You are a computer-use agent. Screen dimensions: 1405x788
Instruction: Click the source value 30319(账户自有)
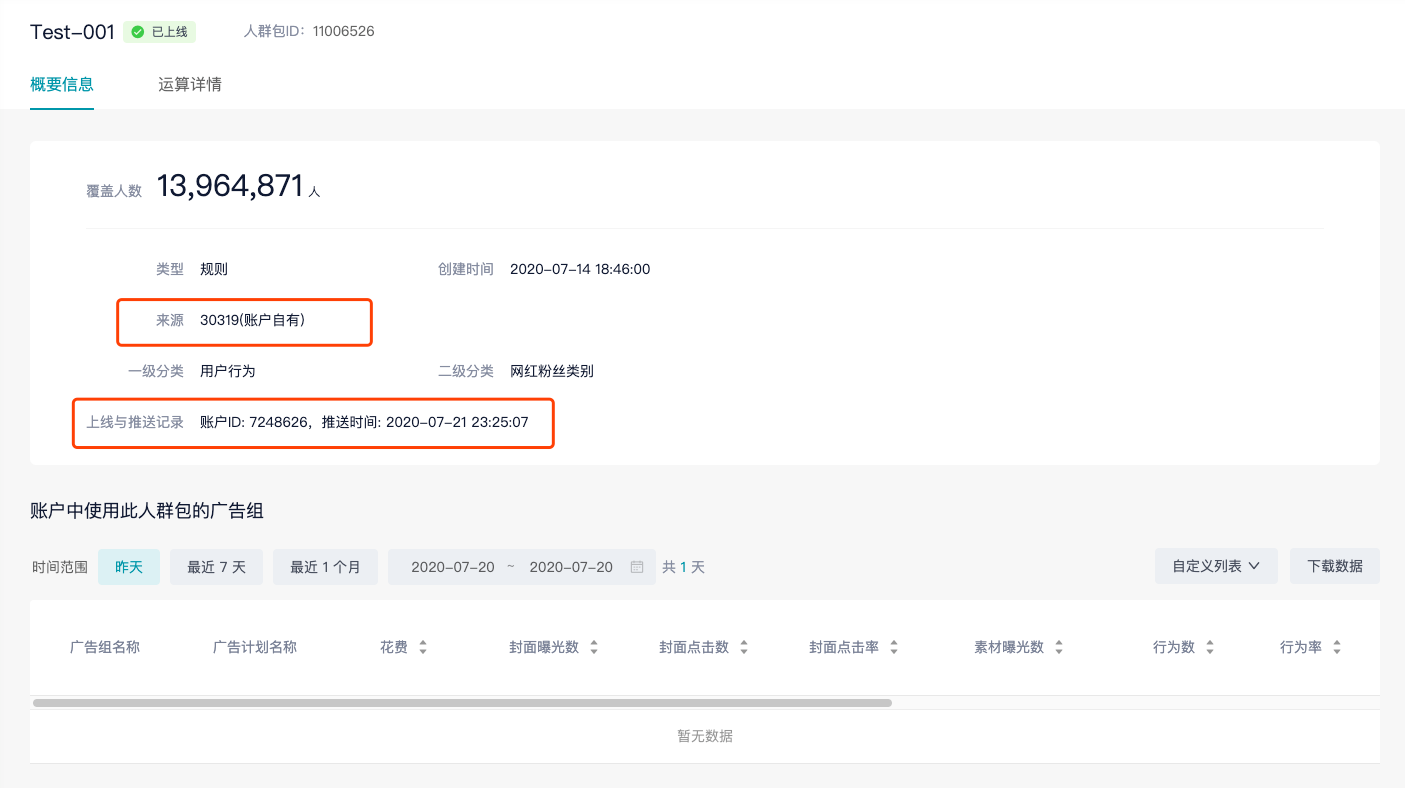(252, 320)
